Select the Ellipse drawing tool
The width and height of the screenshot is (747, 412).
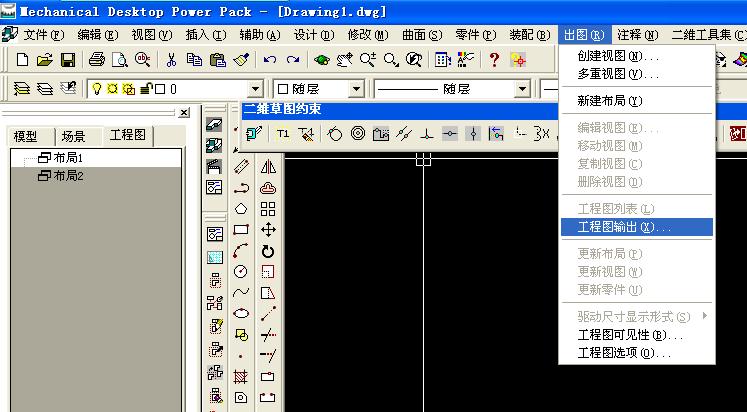pos(241,313)
